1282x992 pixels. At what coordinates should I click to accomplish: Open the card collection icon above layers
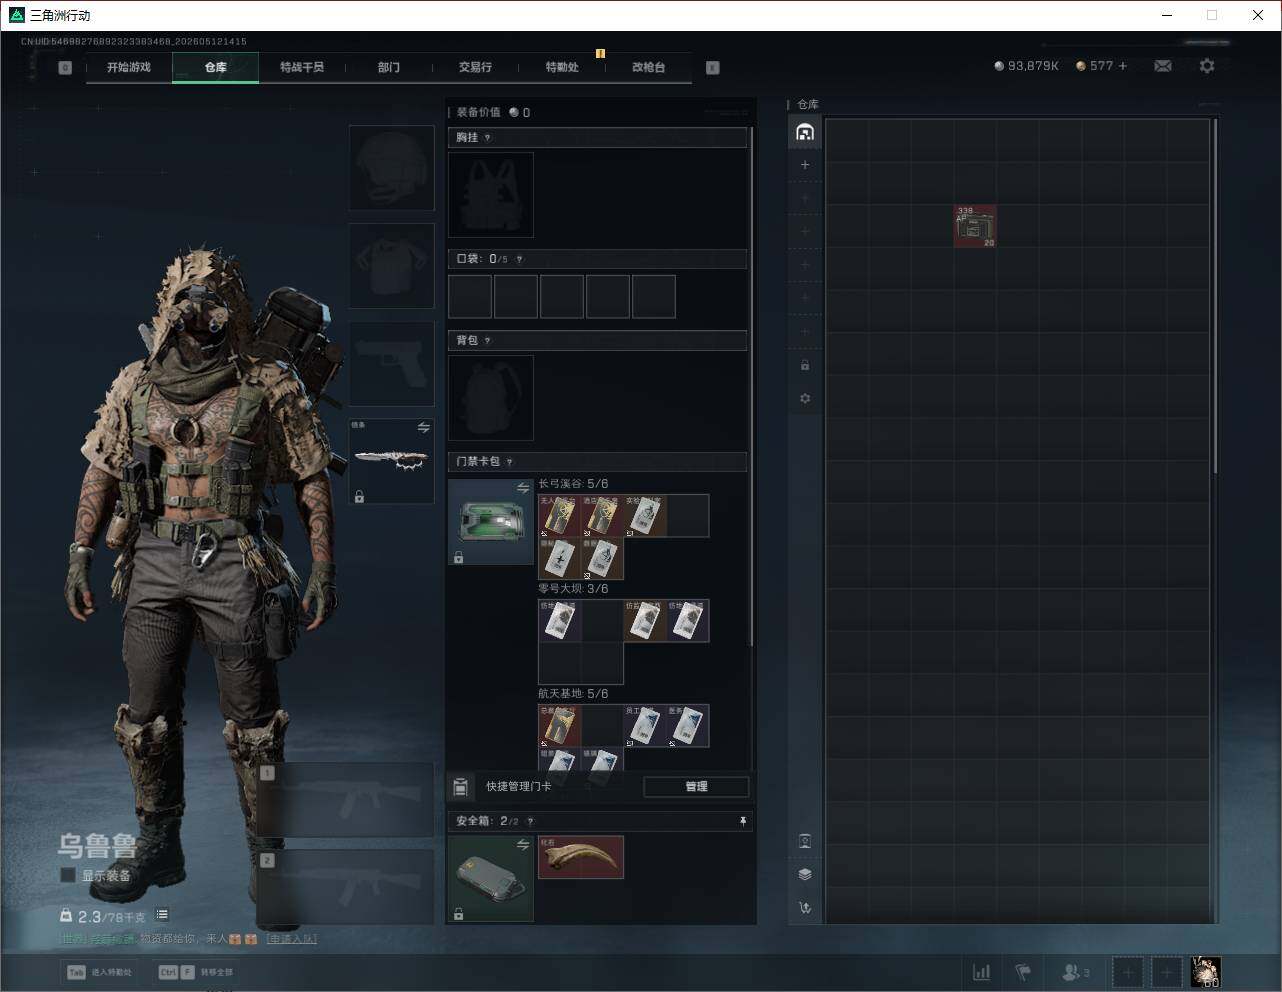coord(805,841)
